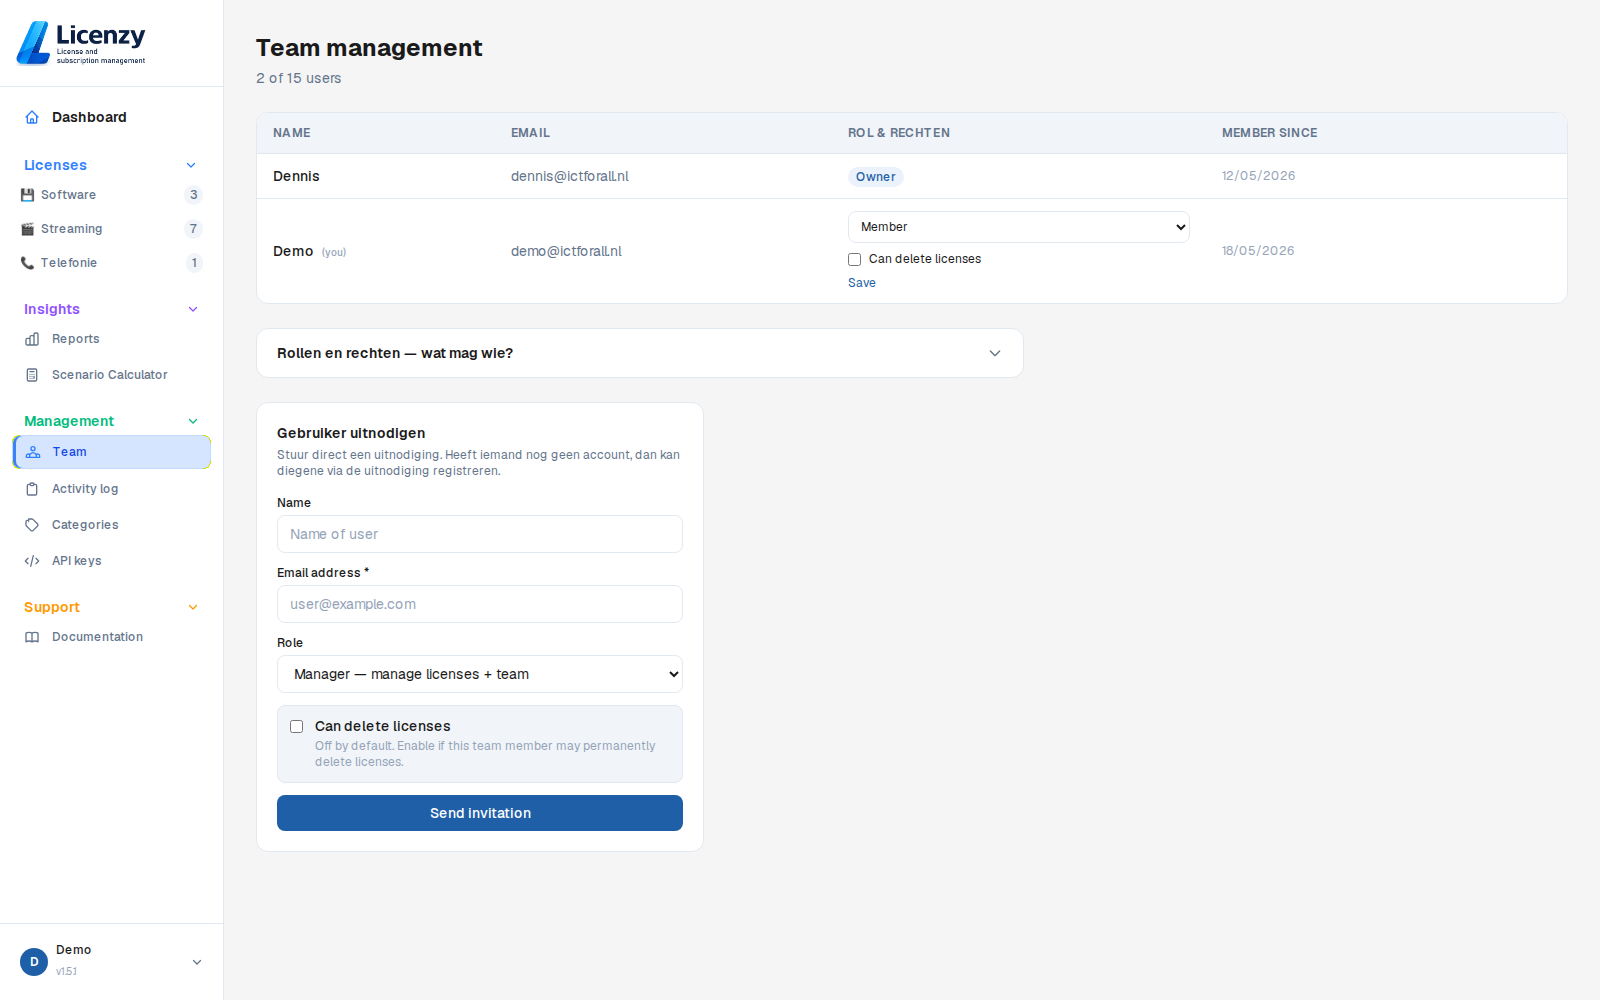The image size is (1600, 1000).
Task: Click email demo@ictforall.nl
Action: click(x=566, y=251)
